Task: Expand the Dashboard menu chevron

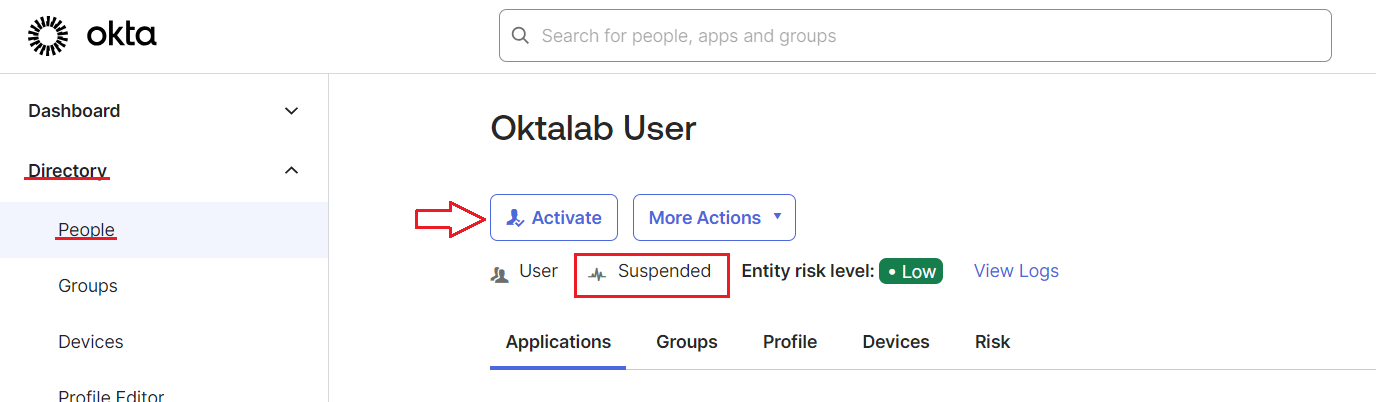Action: (x=292, y=111)
